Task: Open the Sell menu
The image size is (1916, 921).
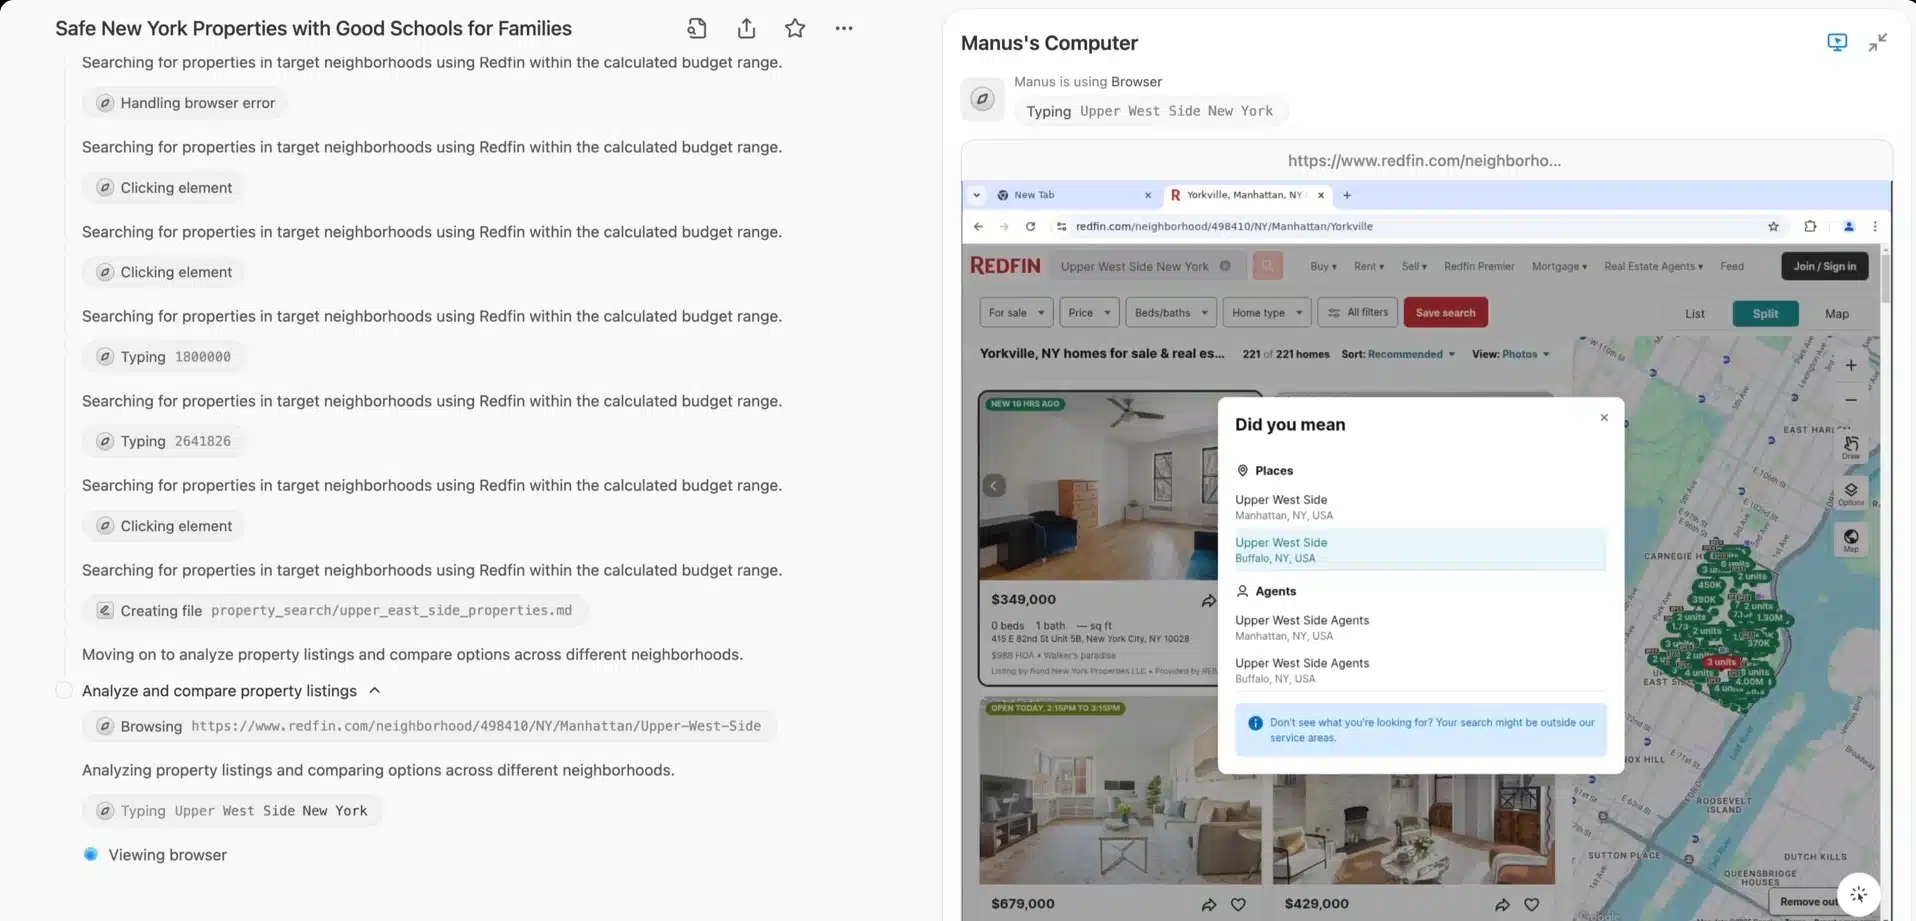Action: (x=1414, y=267)
